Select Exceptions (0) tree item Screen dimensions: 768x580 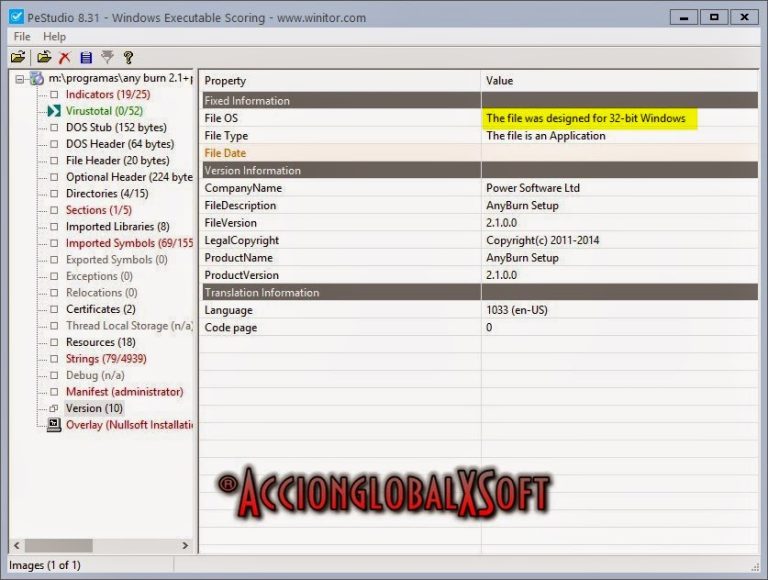(x=99, y=276)
